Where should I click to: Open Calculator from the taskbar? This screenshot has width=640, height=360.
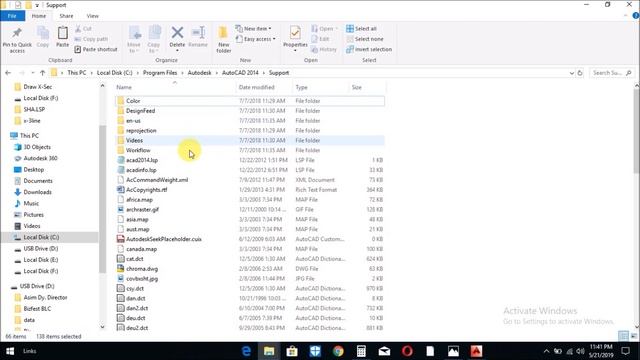pyautogui.click(x=361, y=351)
